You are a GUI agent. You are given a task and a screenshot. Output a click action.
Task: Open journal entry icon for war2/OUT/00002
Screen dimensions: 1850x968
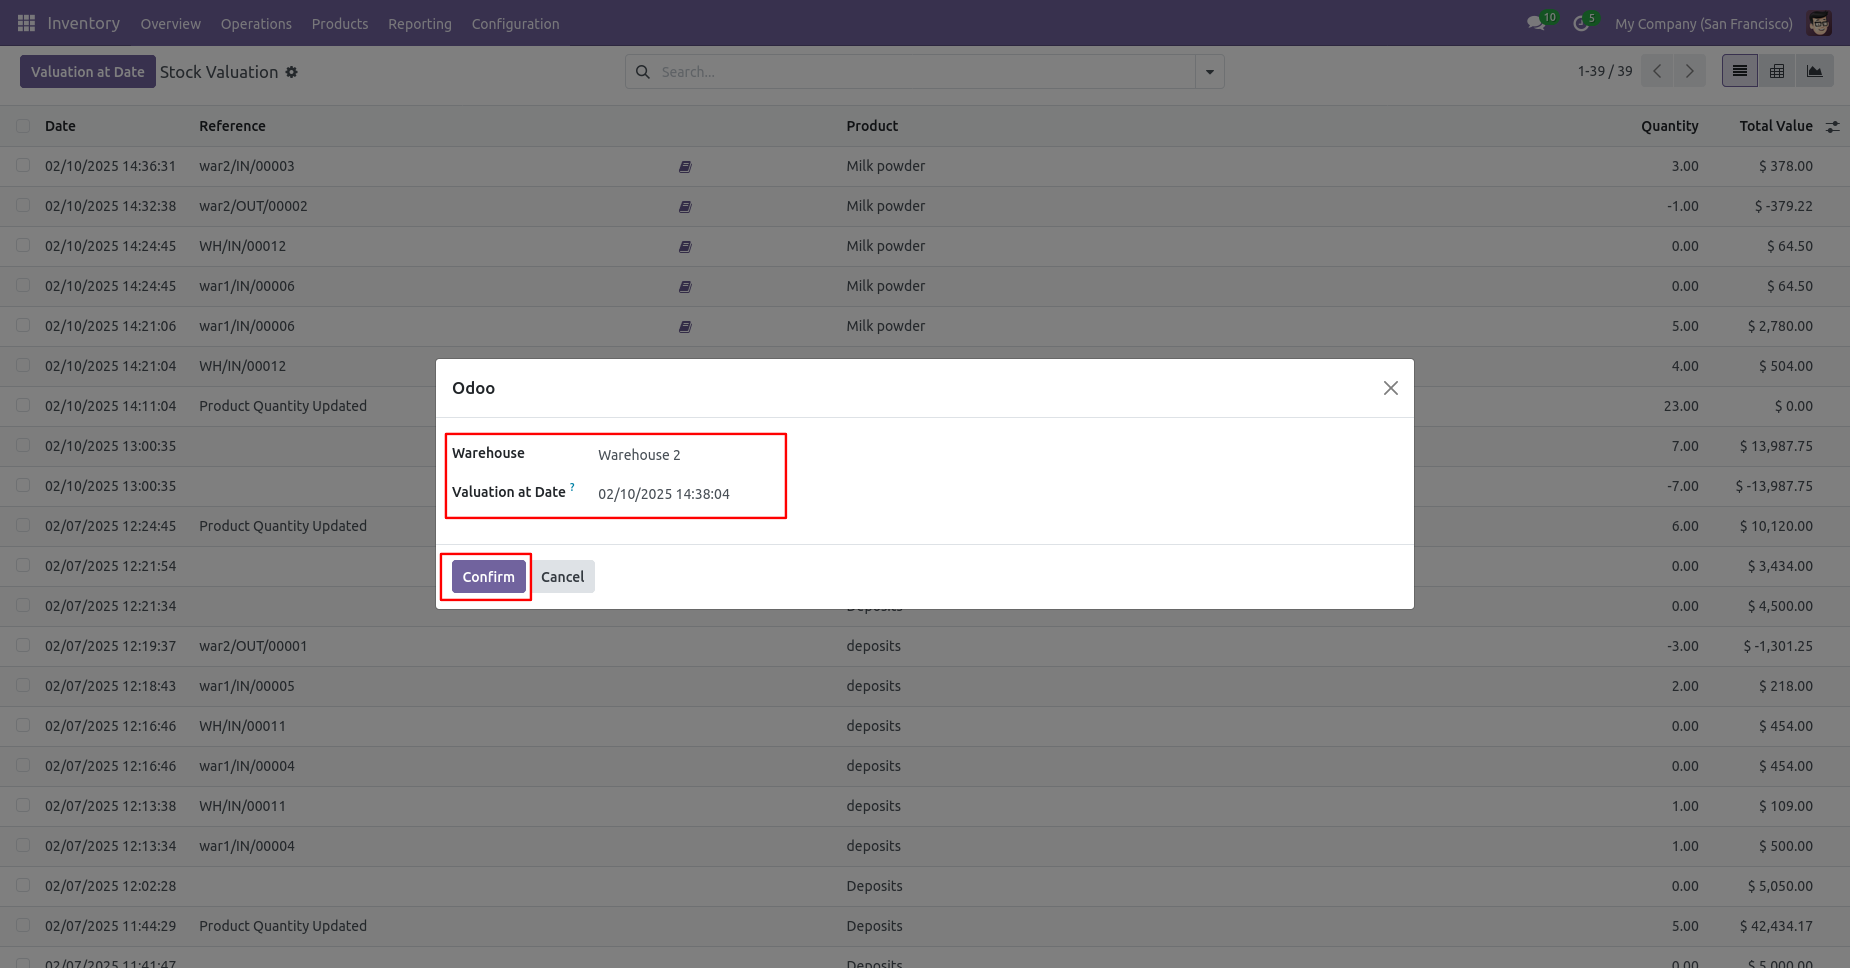(685, 207)
